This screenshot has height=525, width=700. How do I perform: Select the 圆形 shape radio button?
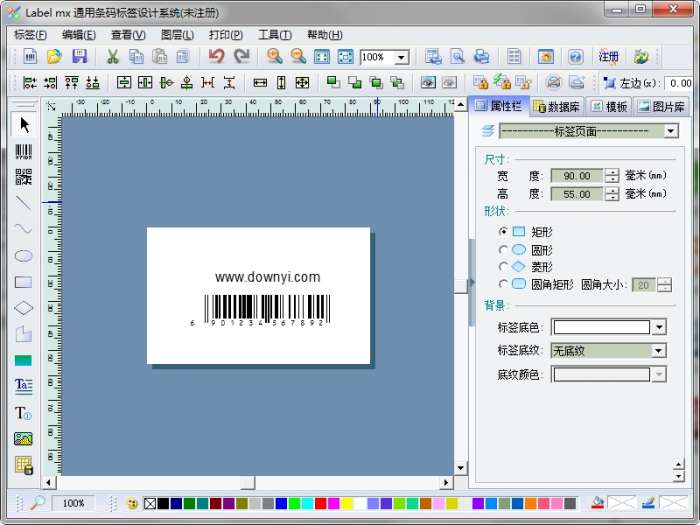pyautogui.click(x=503, y=250)
